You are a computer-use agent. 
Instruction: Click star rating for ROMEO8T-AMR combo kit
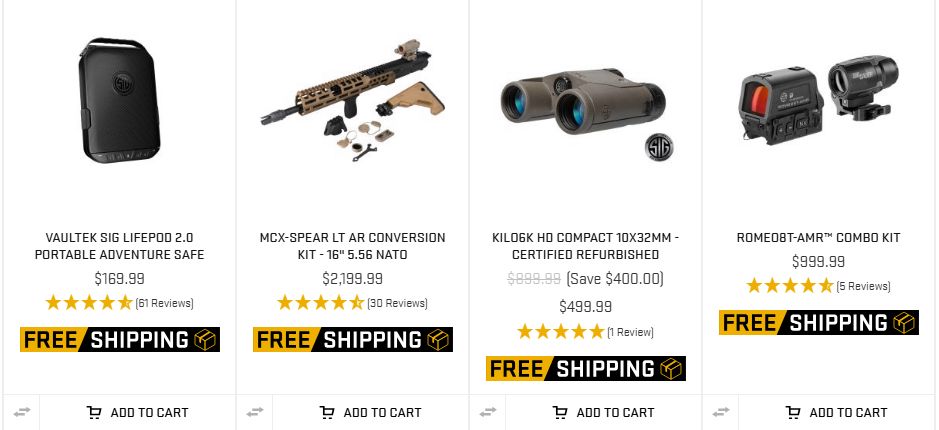click(790, 286)
